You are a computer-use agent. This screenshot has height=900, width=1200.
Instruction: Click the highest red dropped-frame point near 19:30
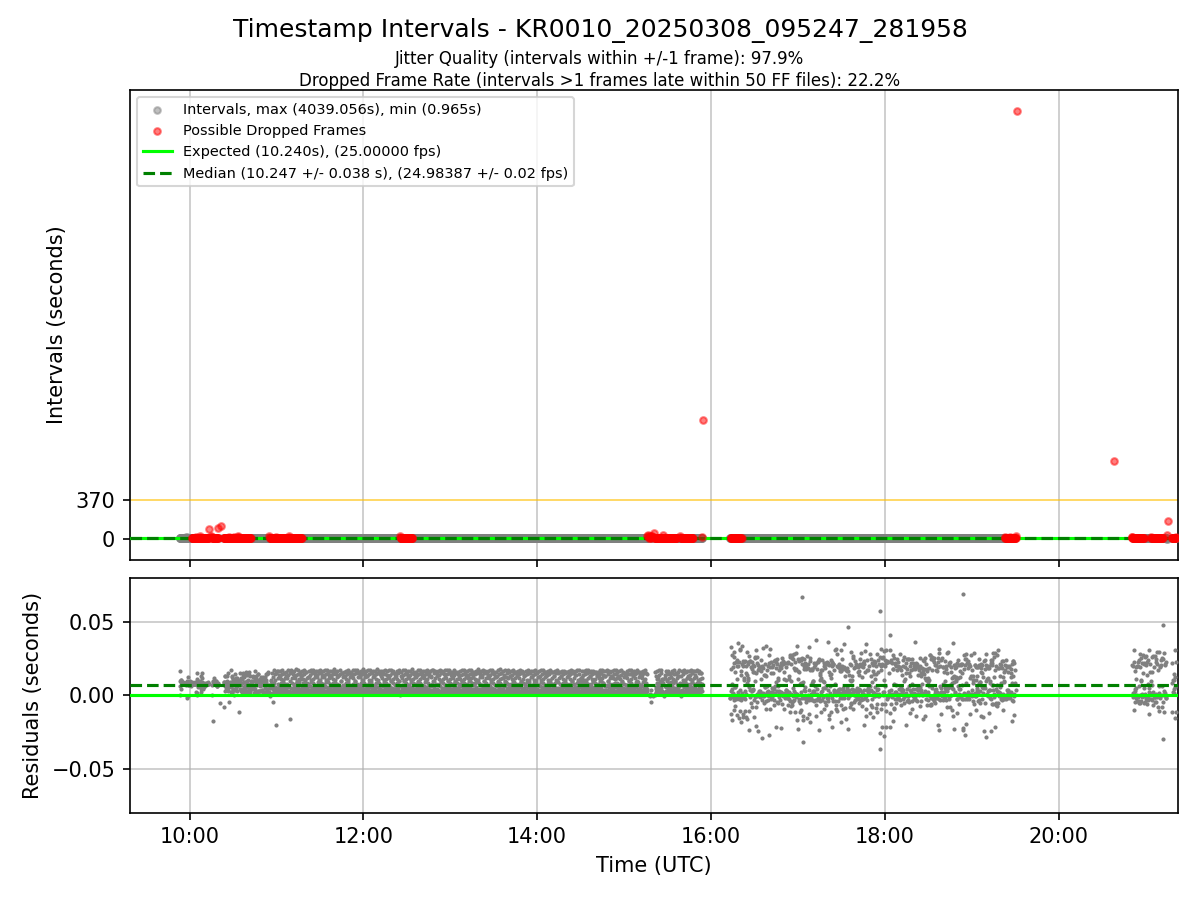(x=1017, y=111)
